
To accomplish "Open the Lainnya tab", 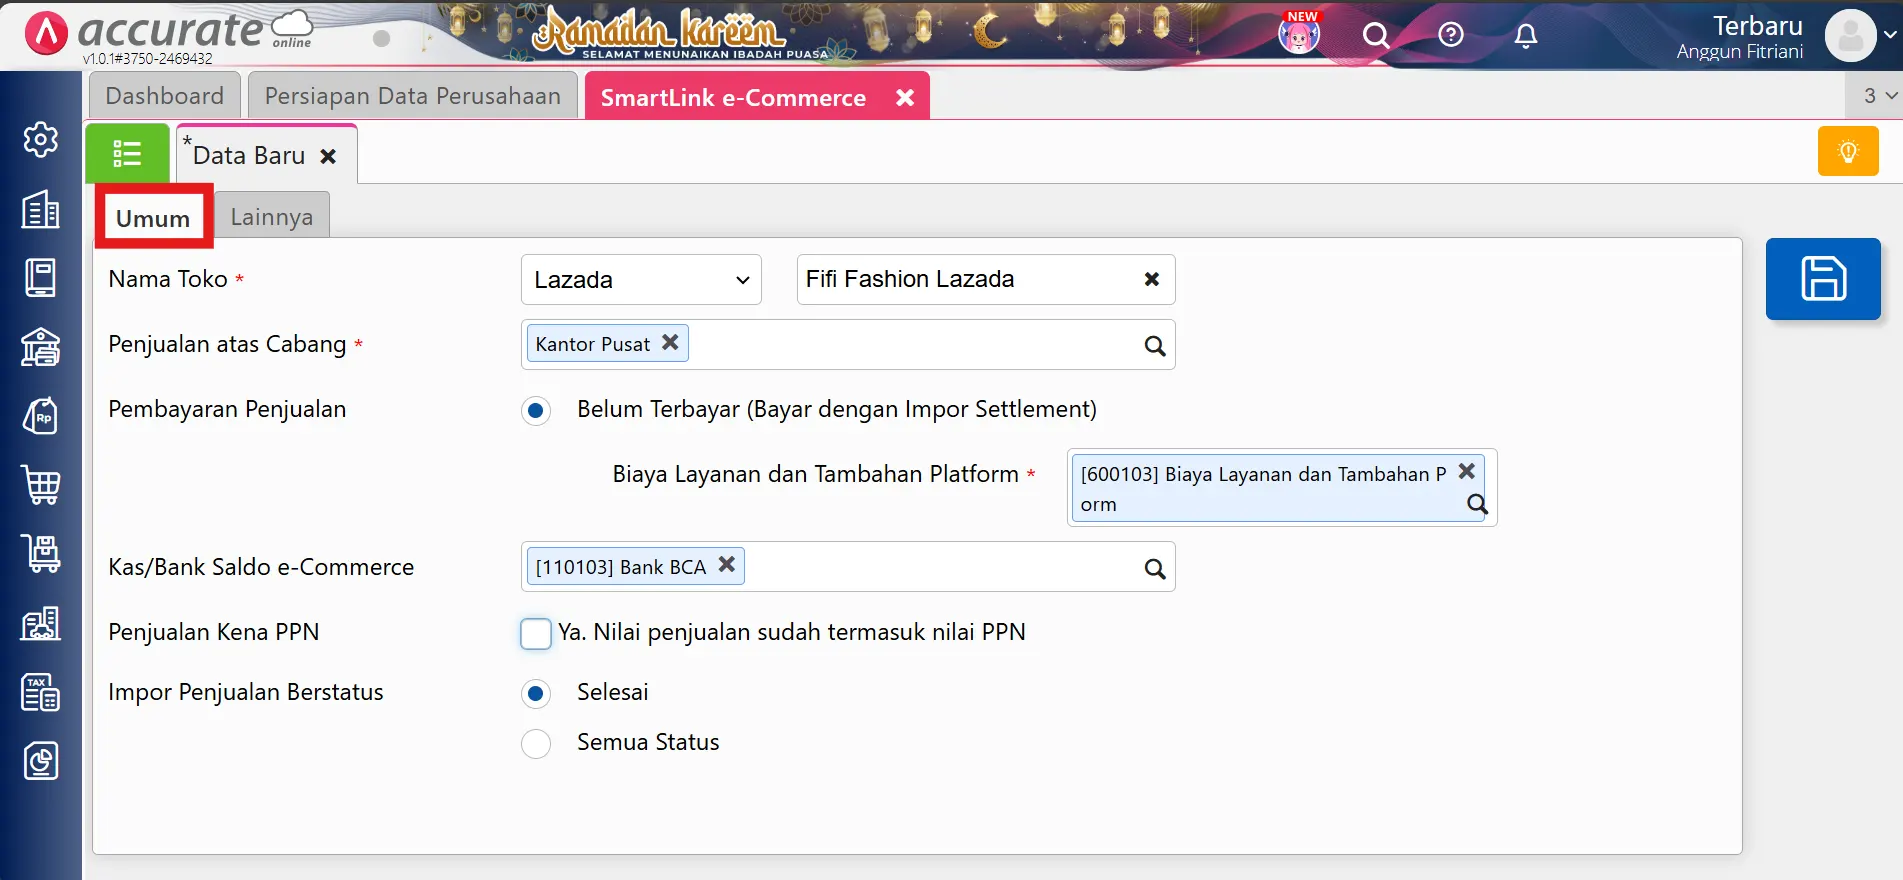I will pos(272,216).
